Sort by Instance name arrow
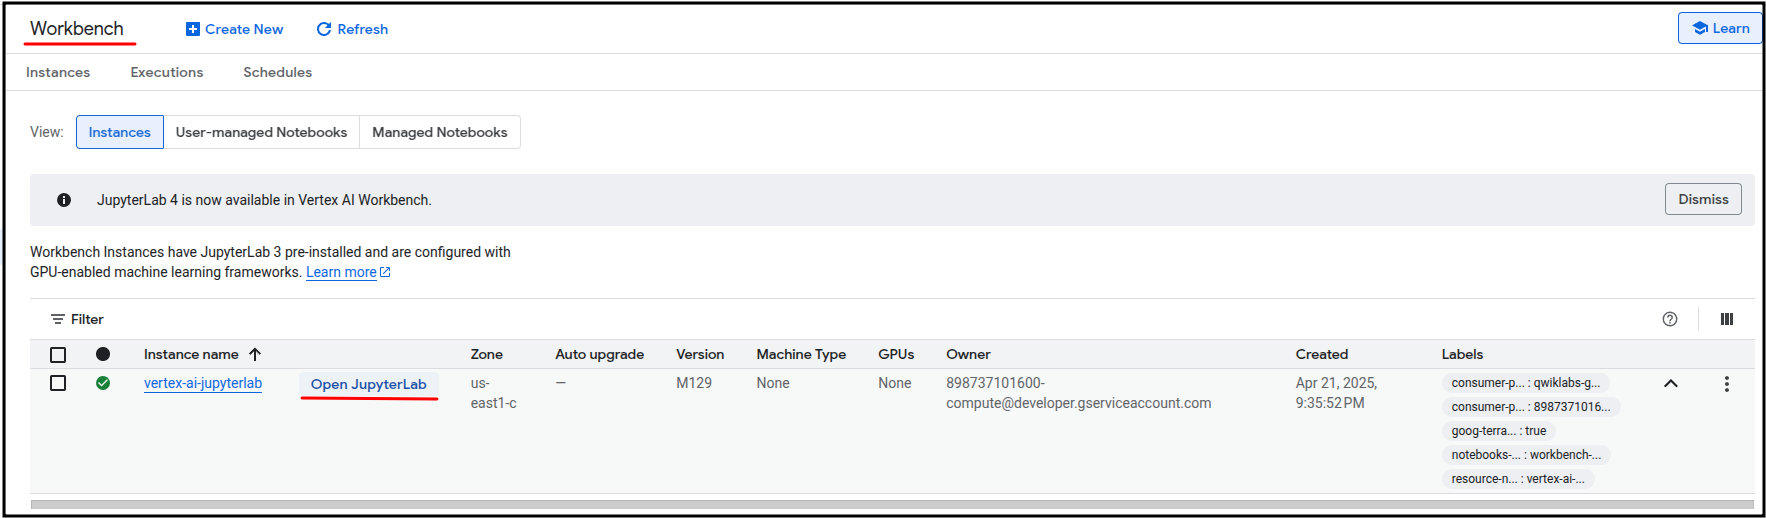Viewport: 1766px width, 518px height. [255, 354]
